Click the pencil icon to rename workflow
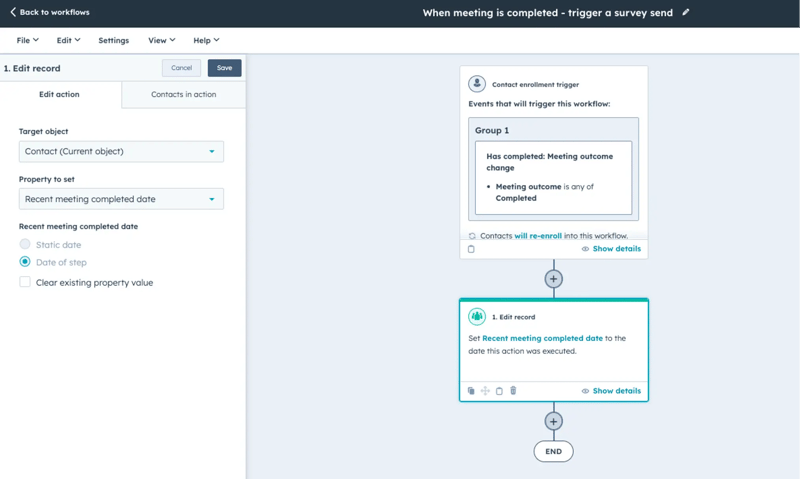This screenshot has height=479, width=800. [686, 12]
